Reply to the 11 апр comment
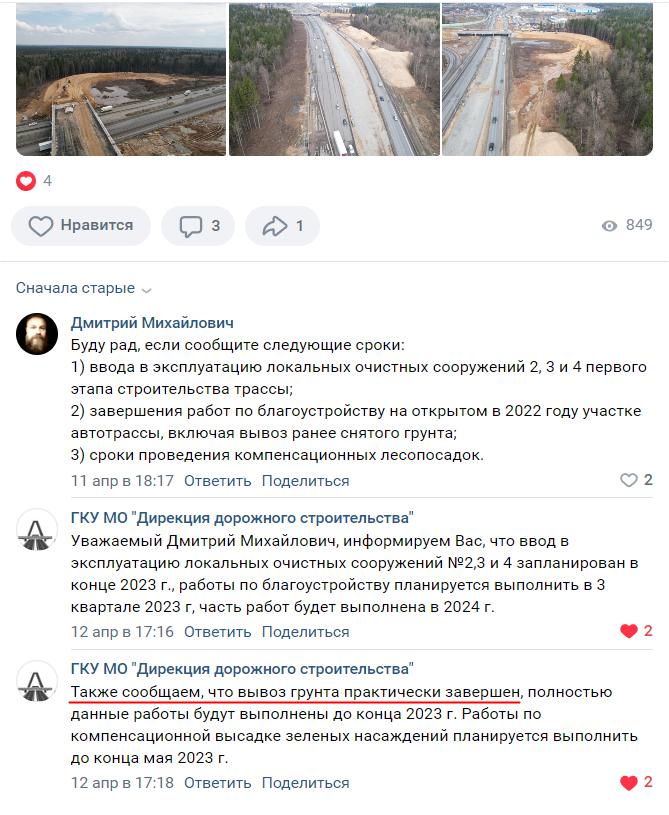Image resolution: width=669 pixels, height=815 pixels. pyautogui.click(x=217, y=481)
